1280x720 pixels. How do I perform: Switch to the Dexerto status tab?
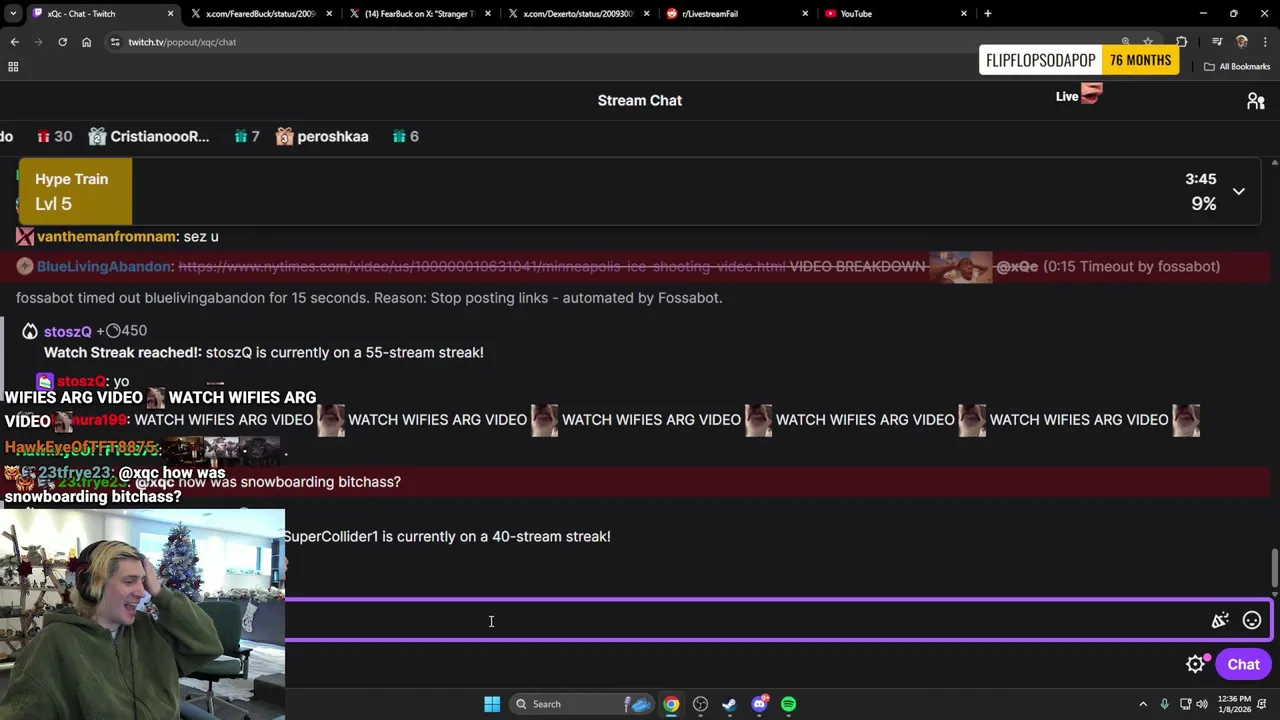579,14
